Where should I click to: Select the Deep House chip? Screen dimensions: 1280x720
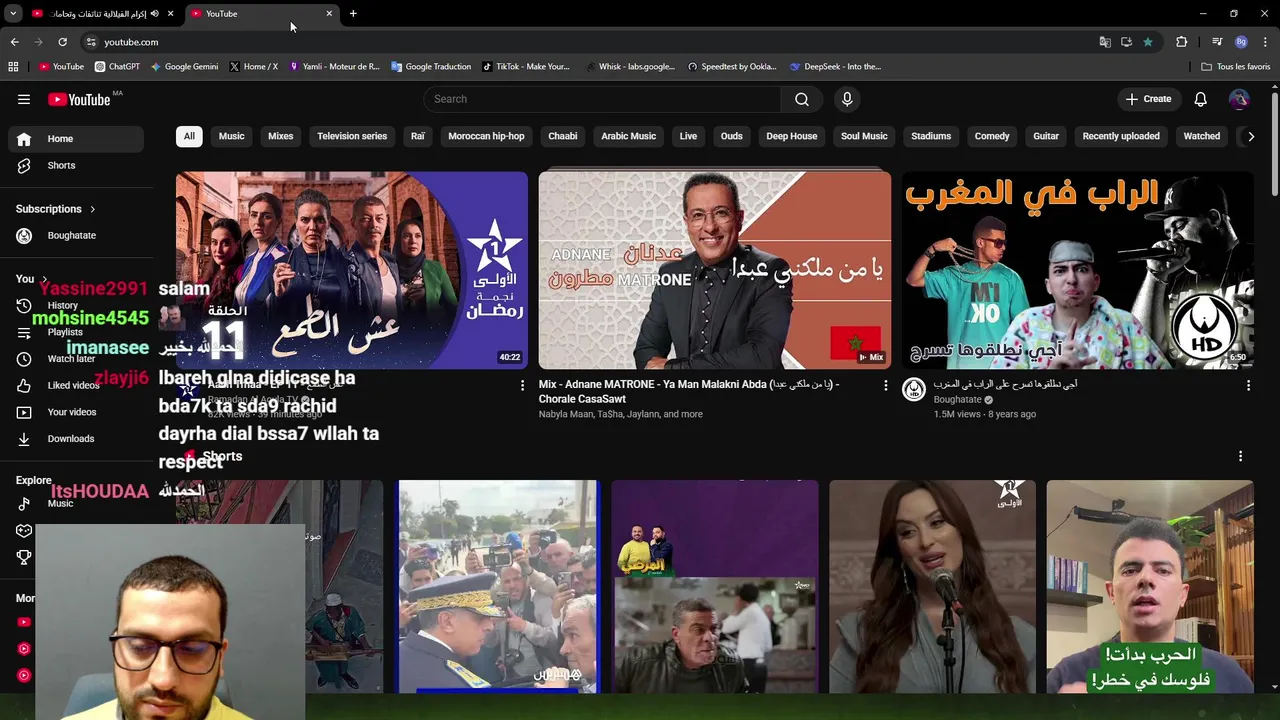792,136
